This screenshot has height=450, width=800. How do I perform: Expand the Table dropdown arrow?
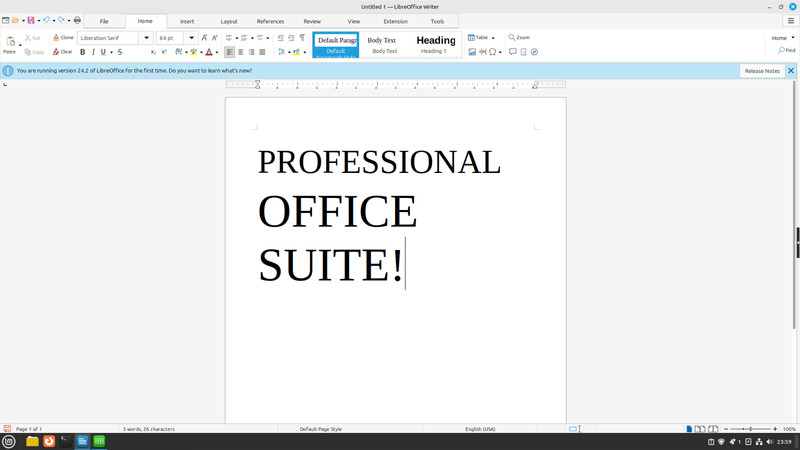(x=493, y=38)
